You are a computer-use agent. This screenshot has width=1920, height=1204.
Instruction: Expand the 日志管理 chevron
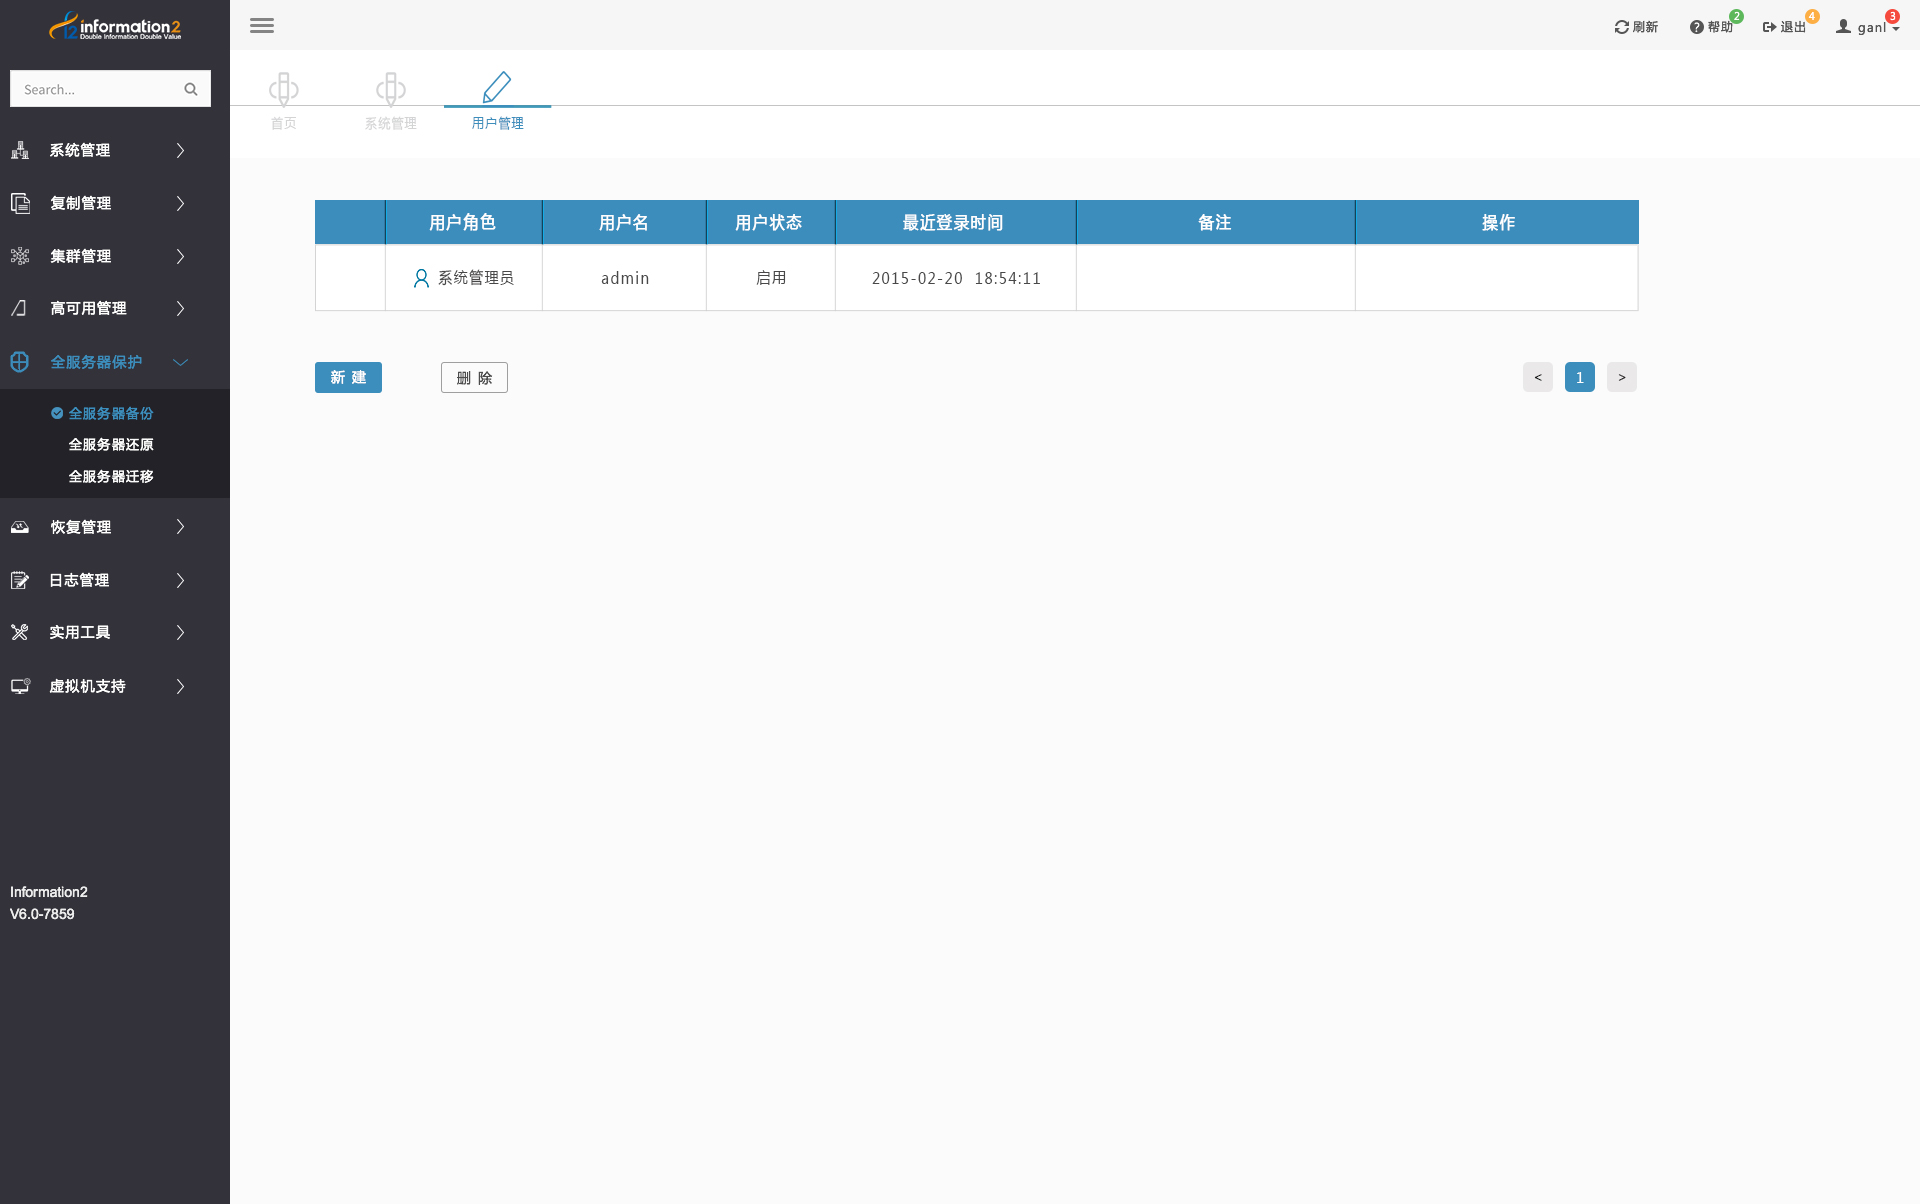coord(181,580)
